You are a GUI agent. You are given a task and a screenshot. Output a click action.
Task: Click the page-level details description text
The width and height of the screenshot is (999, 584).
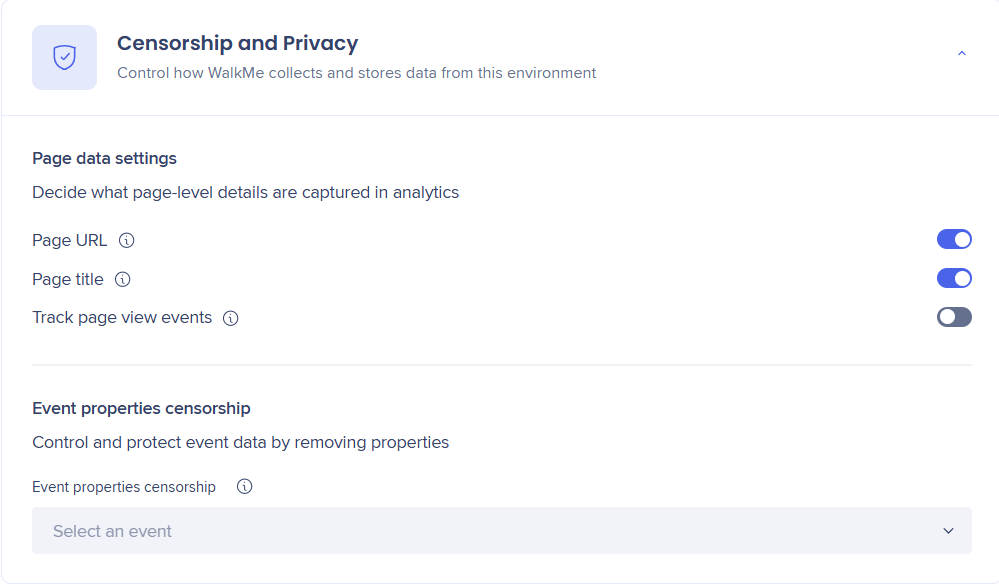pos(245,192)
